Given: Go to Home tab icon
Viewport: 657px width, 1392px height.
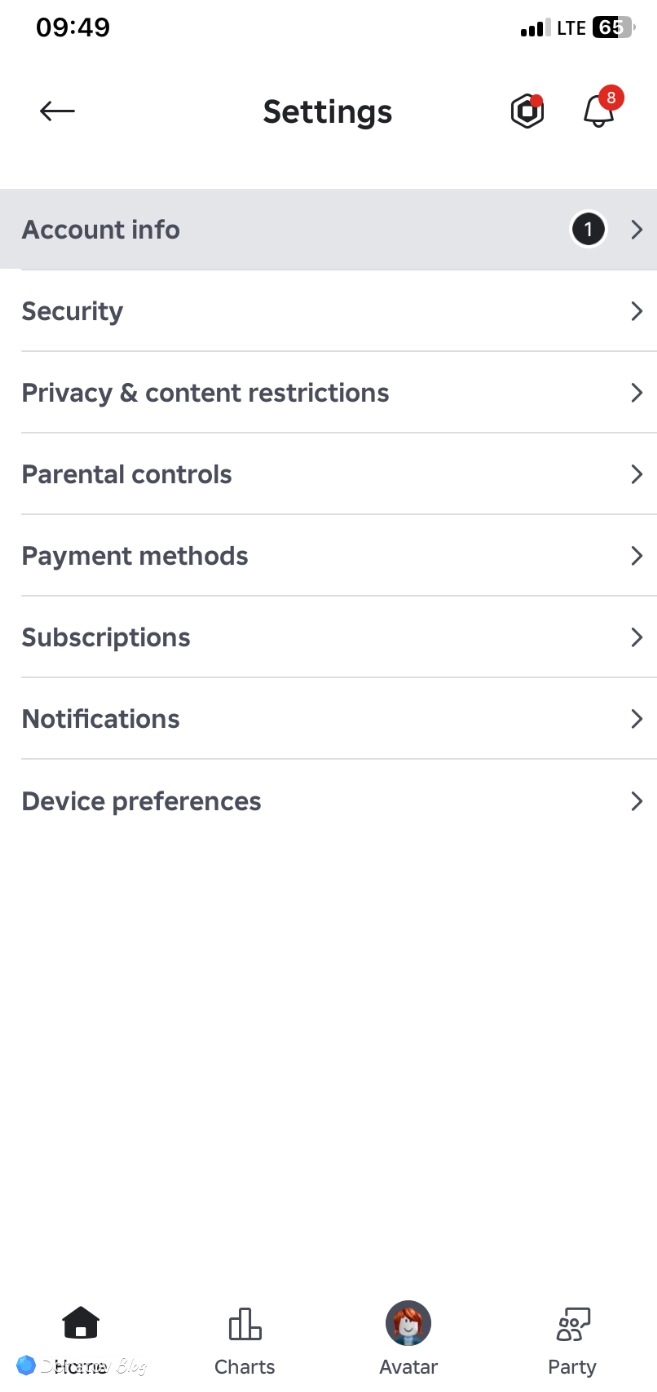Looking at the screenshot, I should tap(81, 1324).
